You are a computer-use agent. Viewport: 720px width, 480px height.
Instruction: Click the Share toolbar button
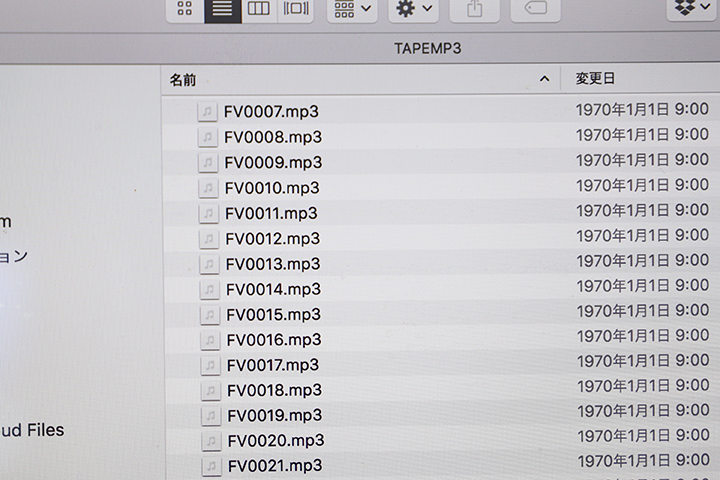click(x=474, y=8)
